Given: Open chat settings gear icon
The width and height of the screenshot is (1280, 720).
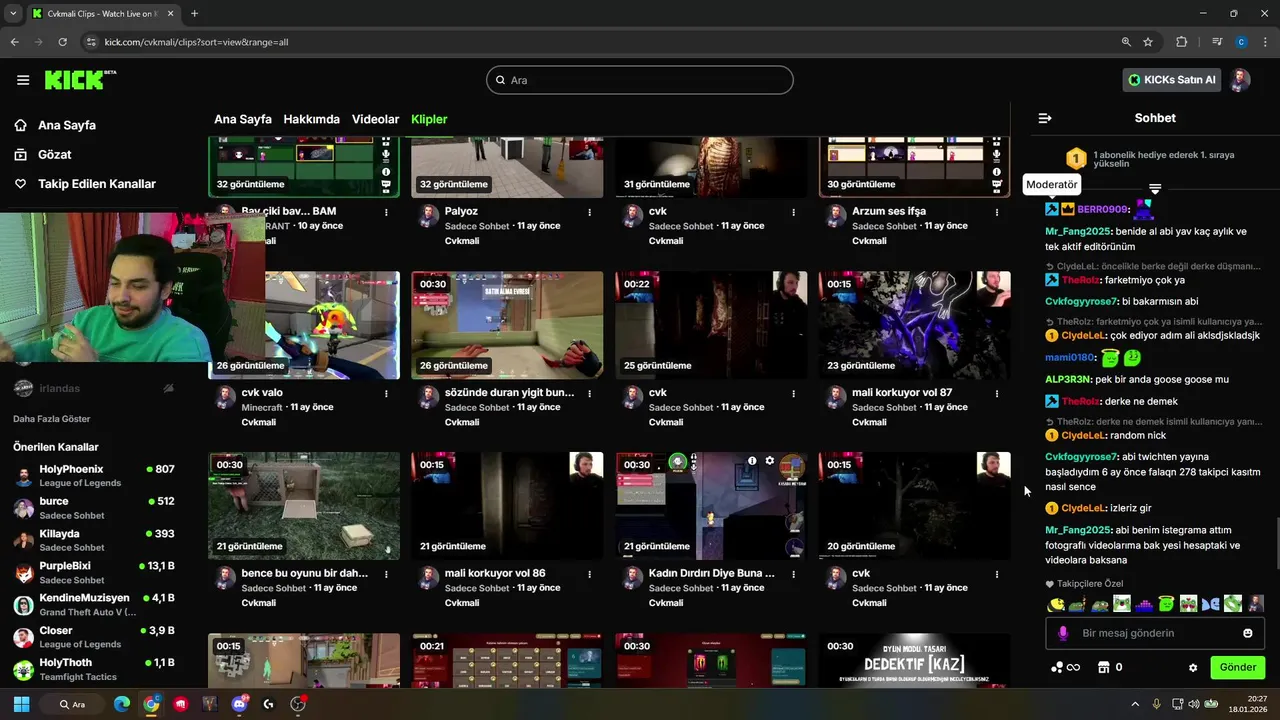Looking at the screenshot, I should point(1193,667).
